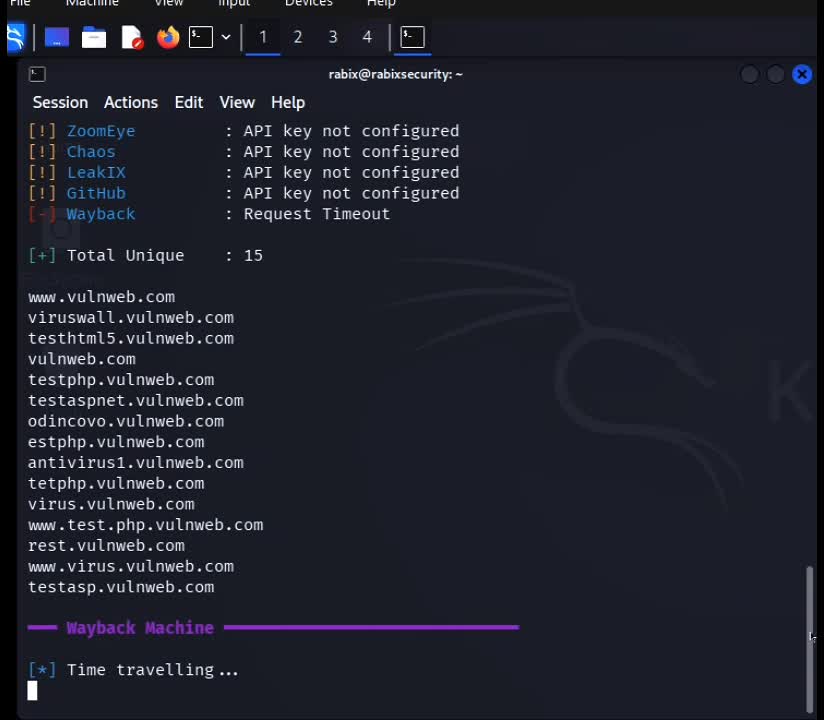824x720 pixels.
Task: Click testasp.vulnweb.com subdomain
Action: click(x=121, y=587)
